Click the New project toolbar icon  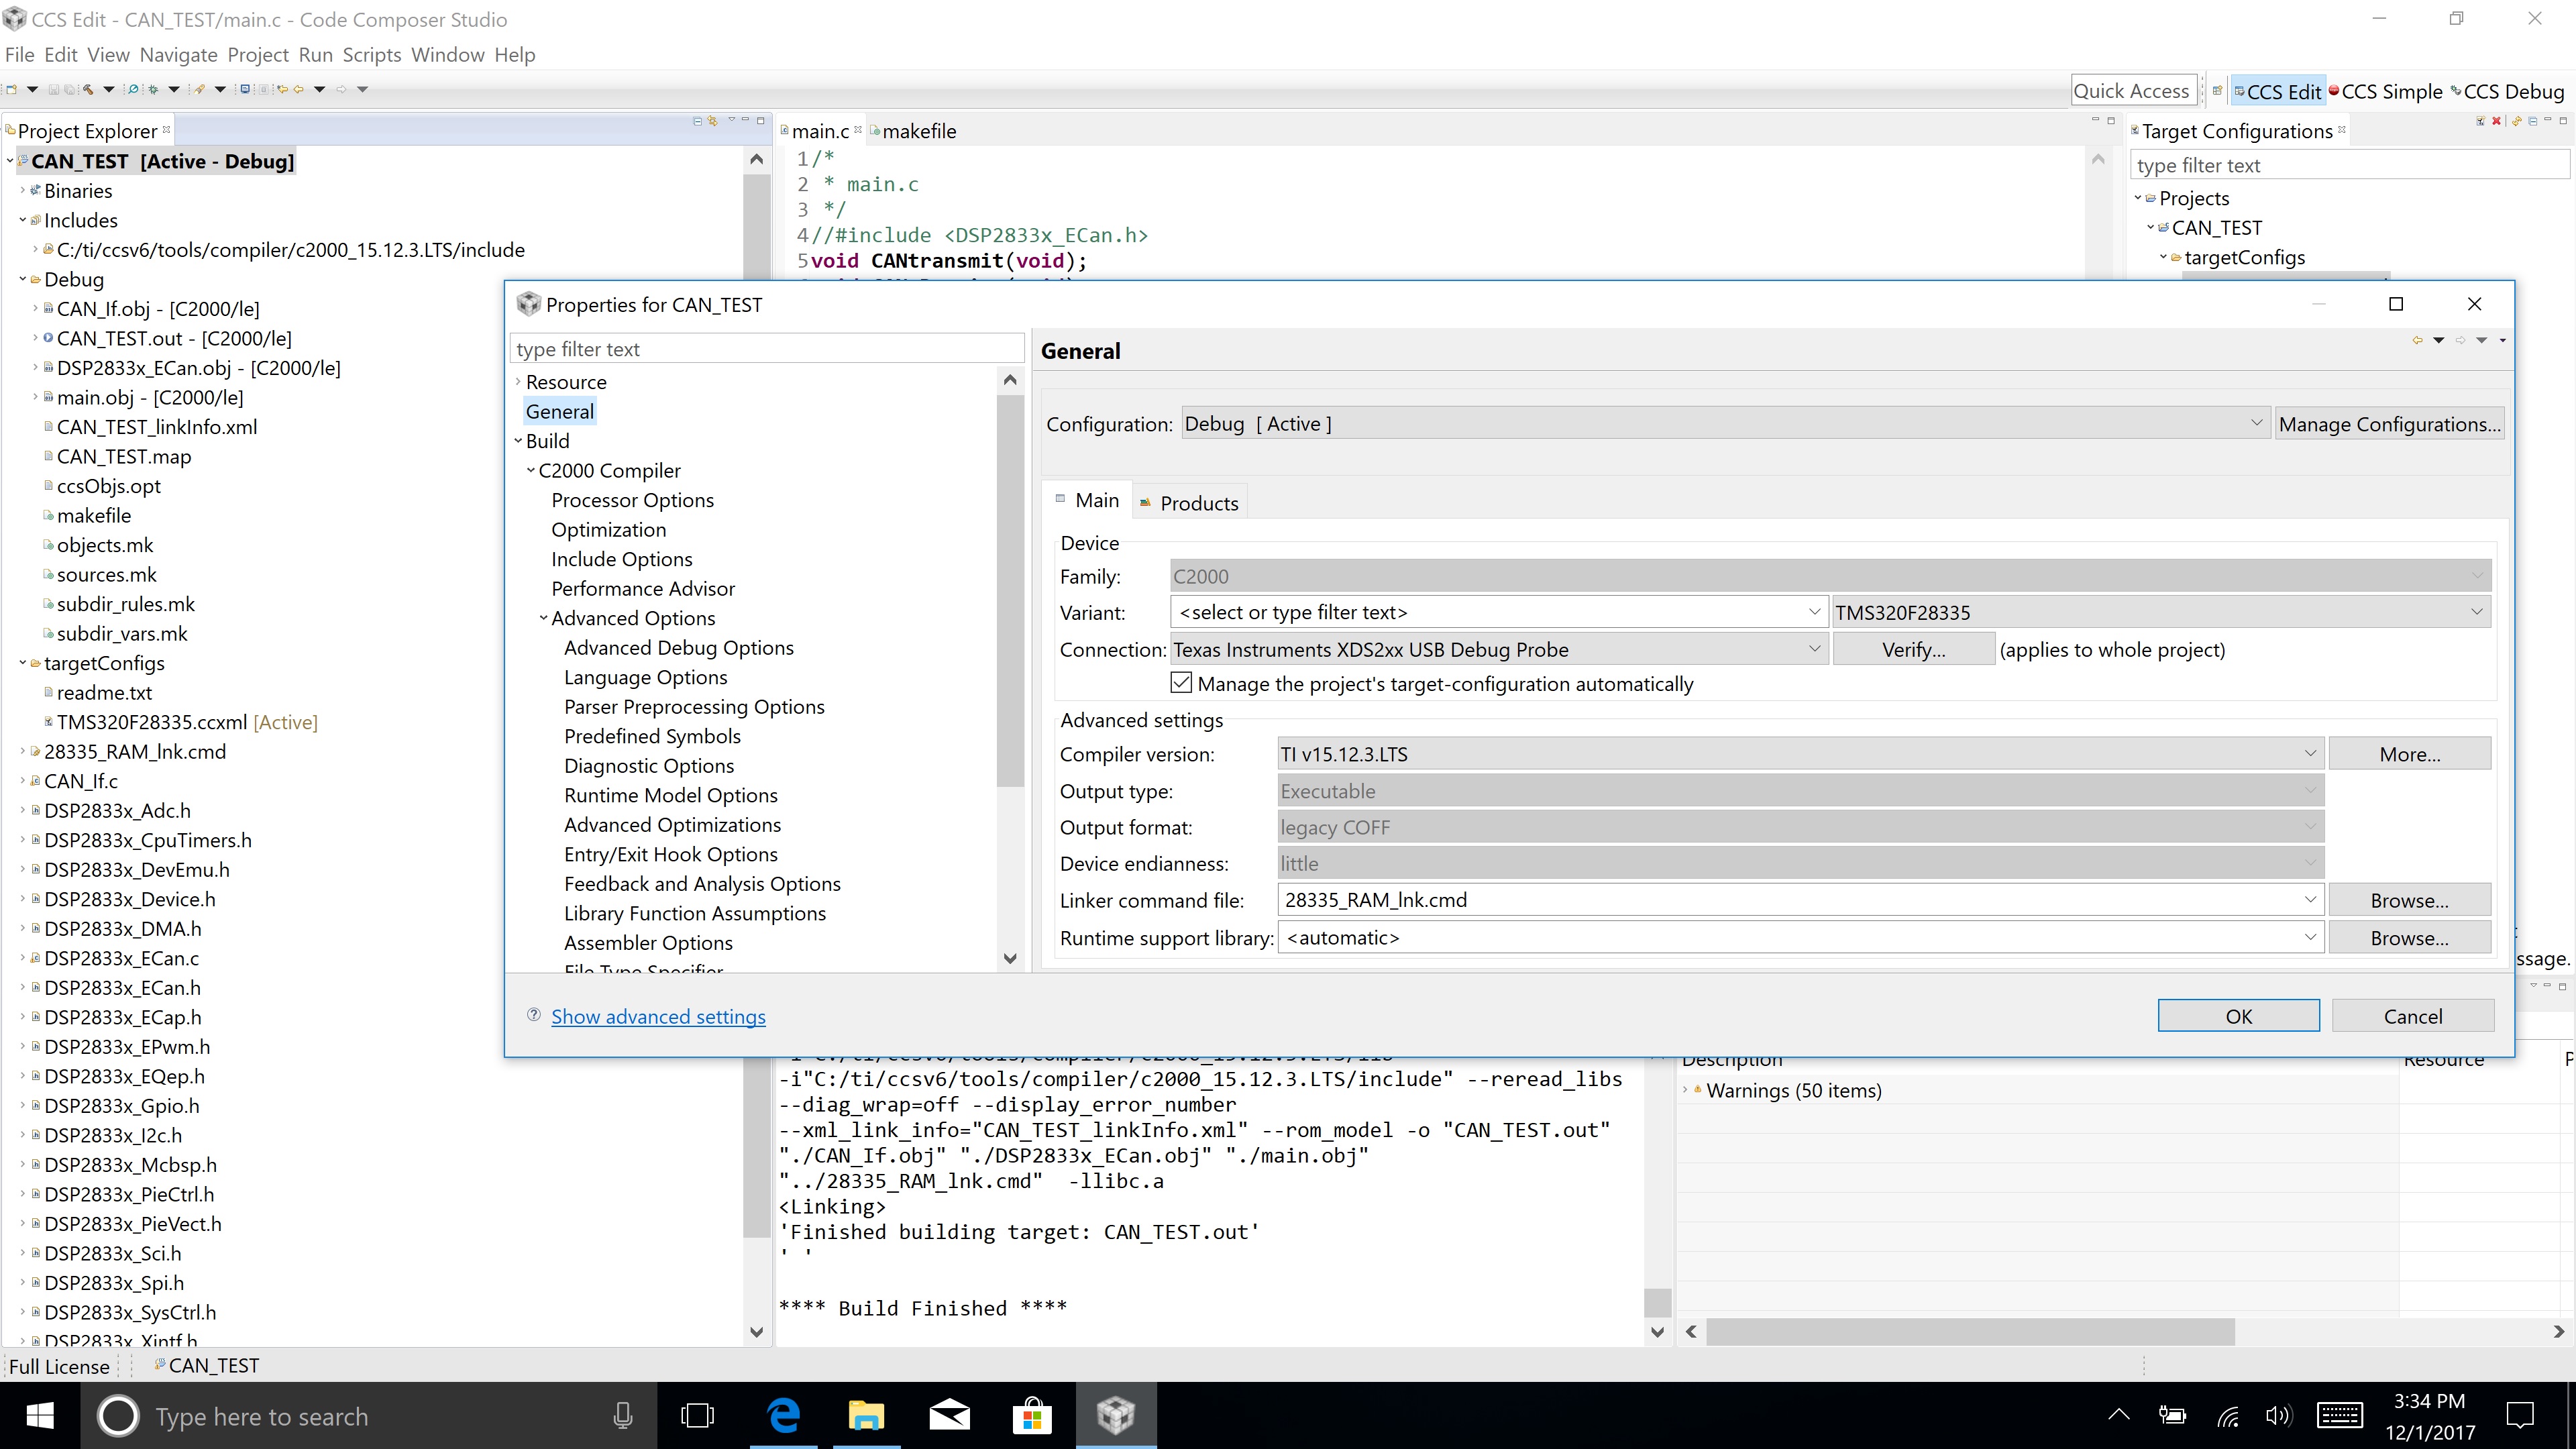12,90
